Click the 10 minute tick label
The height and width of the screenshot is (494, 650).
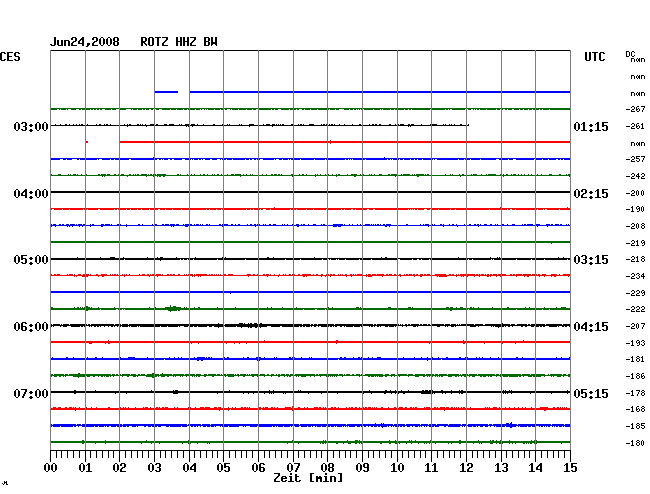(397, 468)
